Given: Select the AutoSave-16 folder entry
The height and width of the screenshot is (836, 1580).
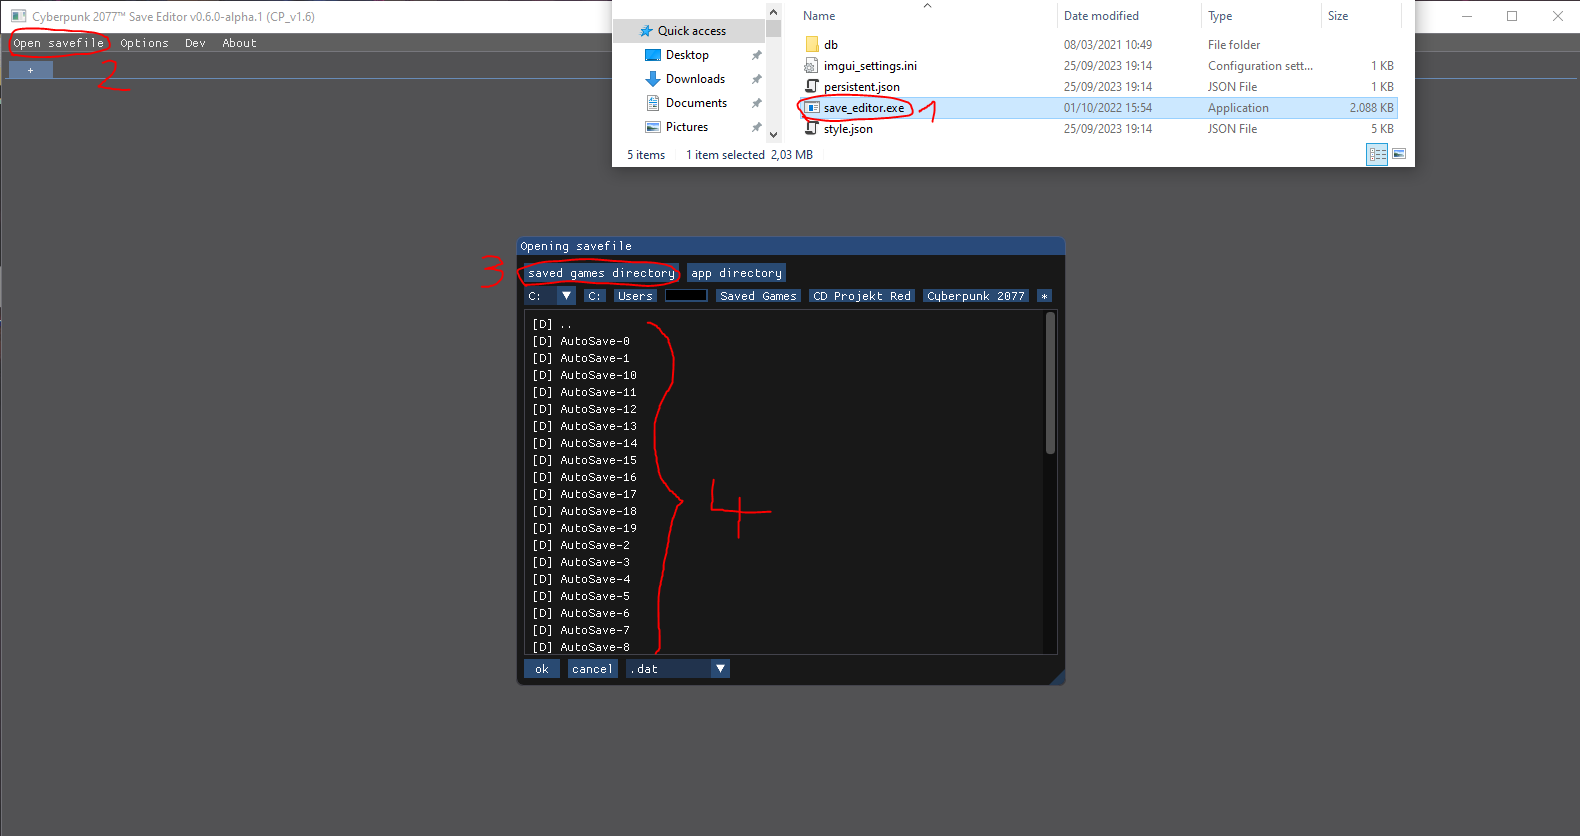Looking at the screenshot, I should click(785, 477).
